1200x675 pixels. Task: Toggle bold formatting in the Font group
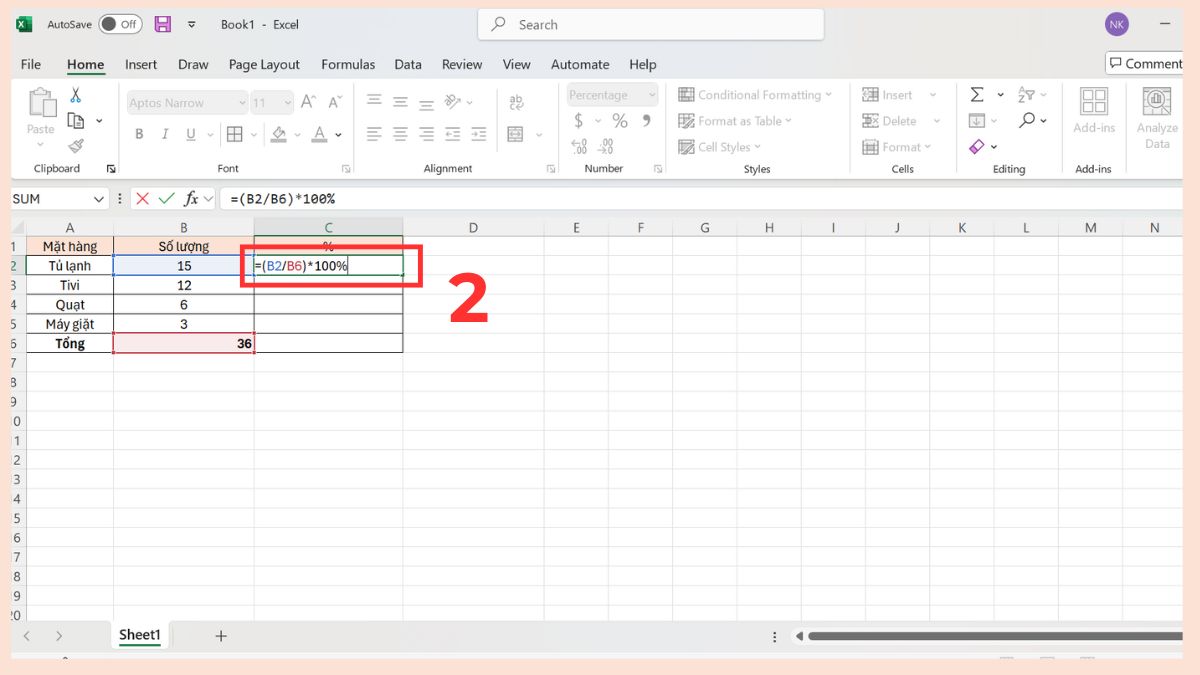[139, 133]
